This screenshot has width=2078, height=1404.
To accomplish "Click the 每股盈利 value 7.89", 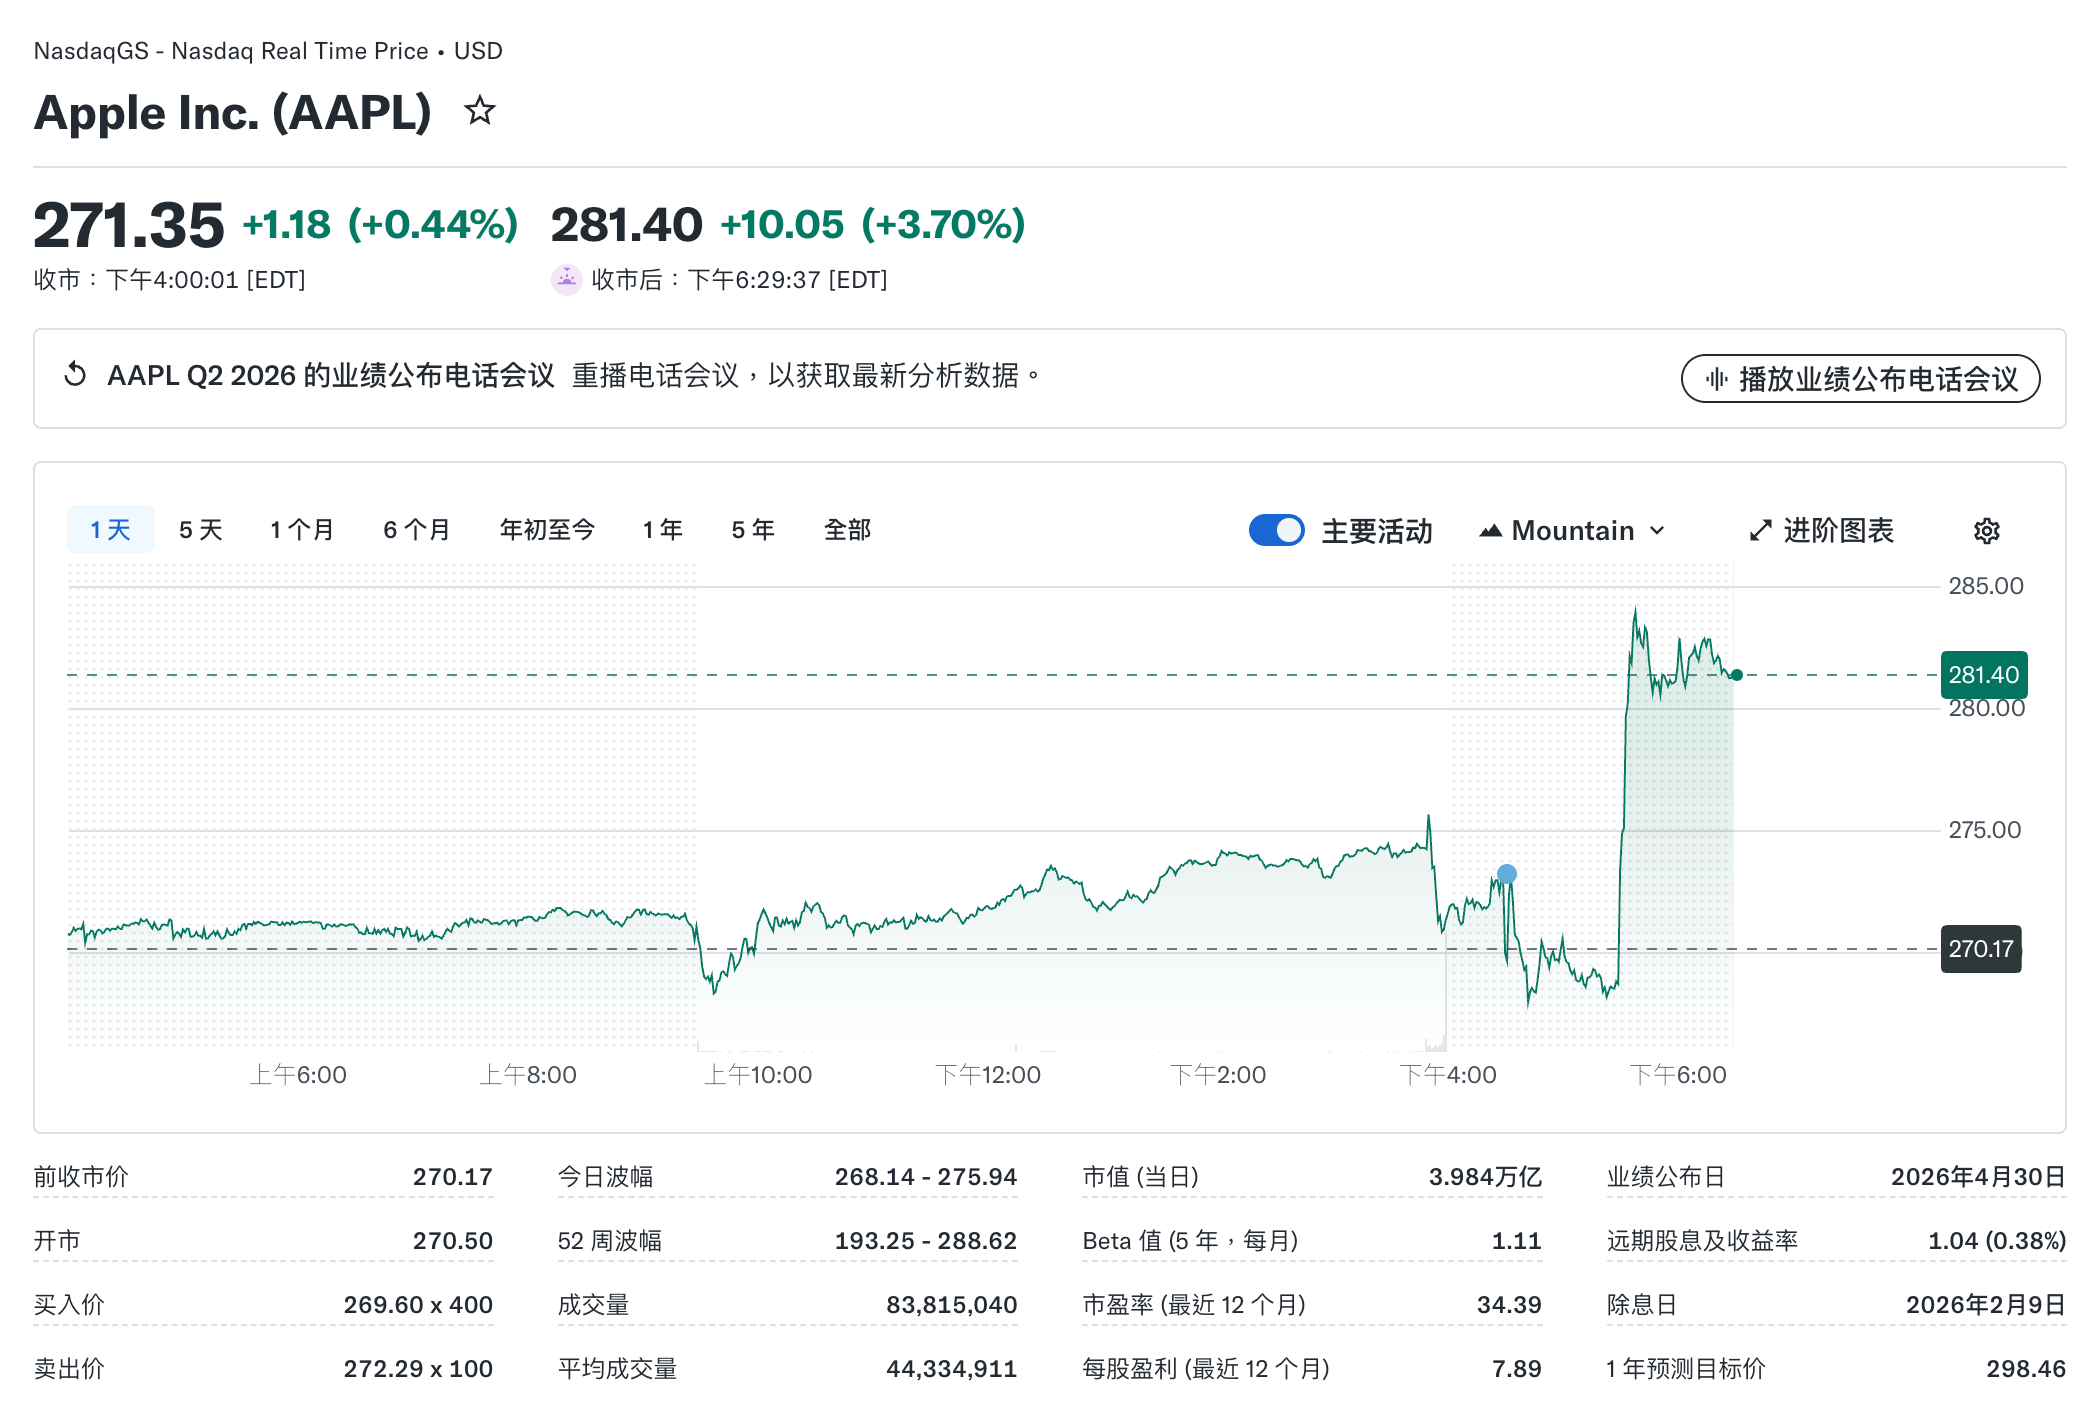I will click(1517, 1369).
